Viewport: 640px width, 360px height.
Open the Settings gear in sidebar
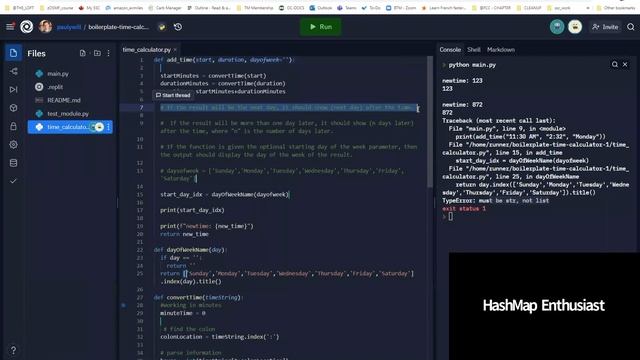[x=13, y=144]
